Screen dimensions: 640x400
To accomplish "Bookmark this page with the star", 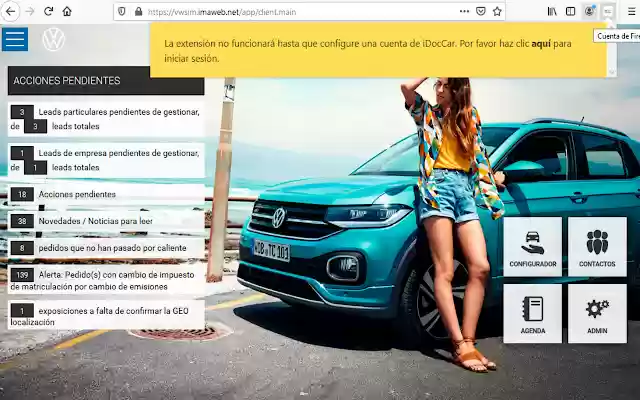I will point(497,11).
